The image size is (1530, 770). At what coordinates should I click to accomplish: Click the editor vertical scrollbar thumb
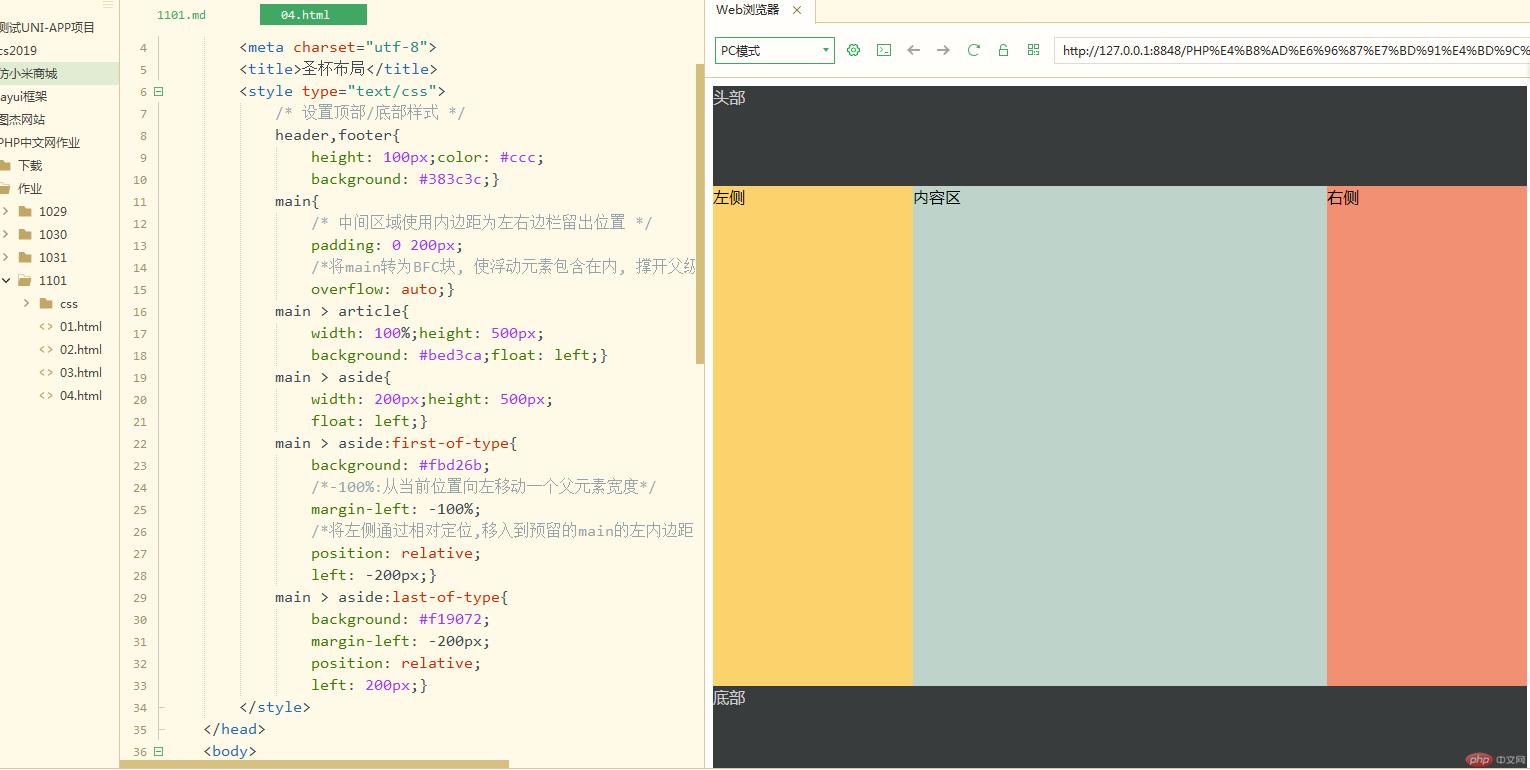[x=700, y=214]
